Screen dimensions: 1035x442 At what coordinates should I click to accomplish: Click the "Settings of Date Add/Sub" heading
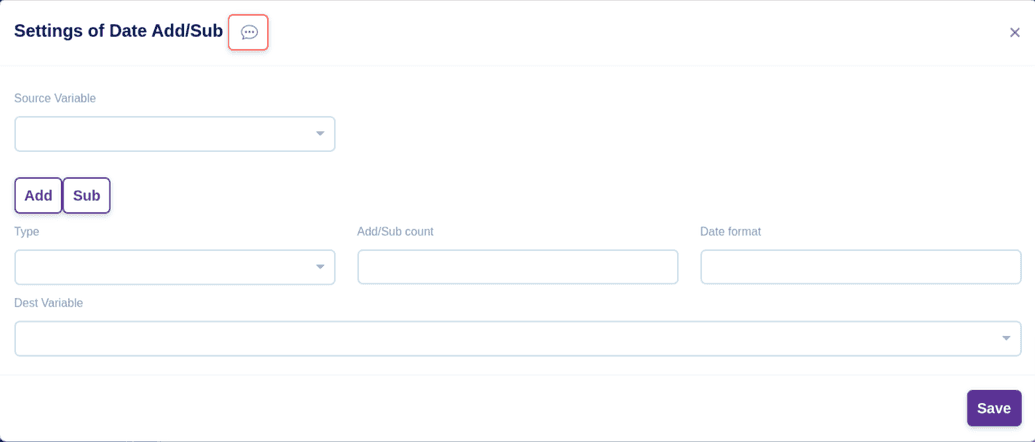pyautogui.click(x=118, y=31)
